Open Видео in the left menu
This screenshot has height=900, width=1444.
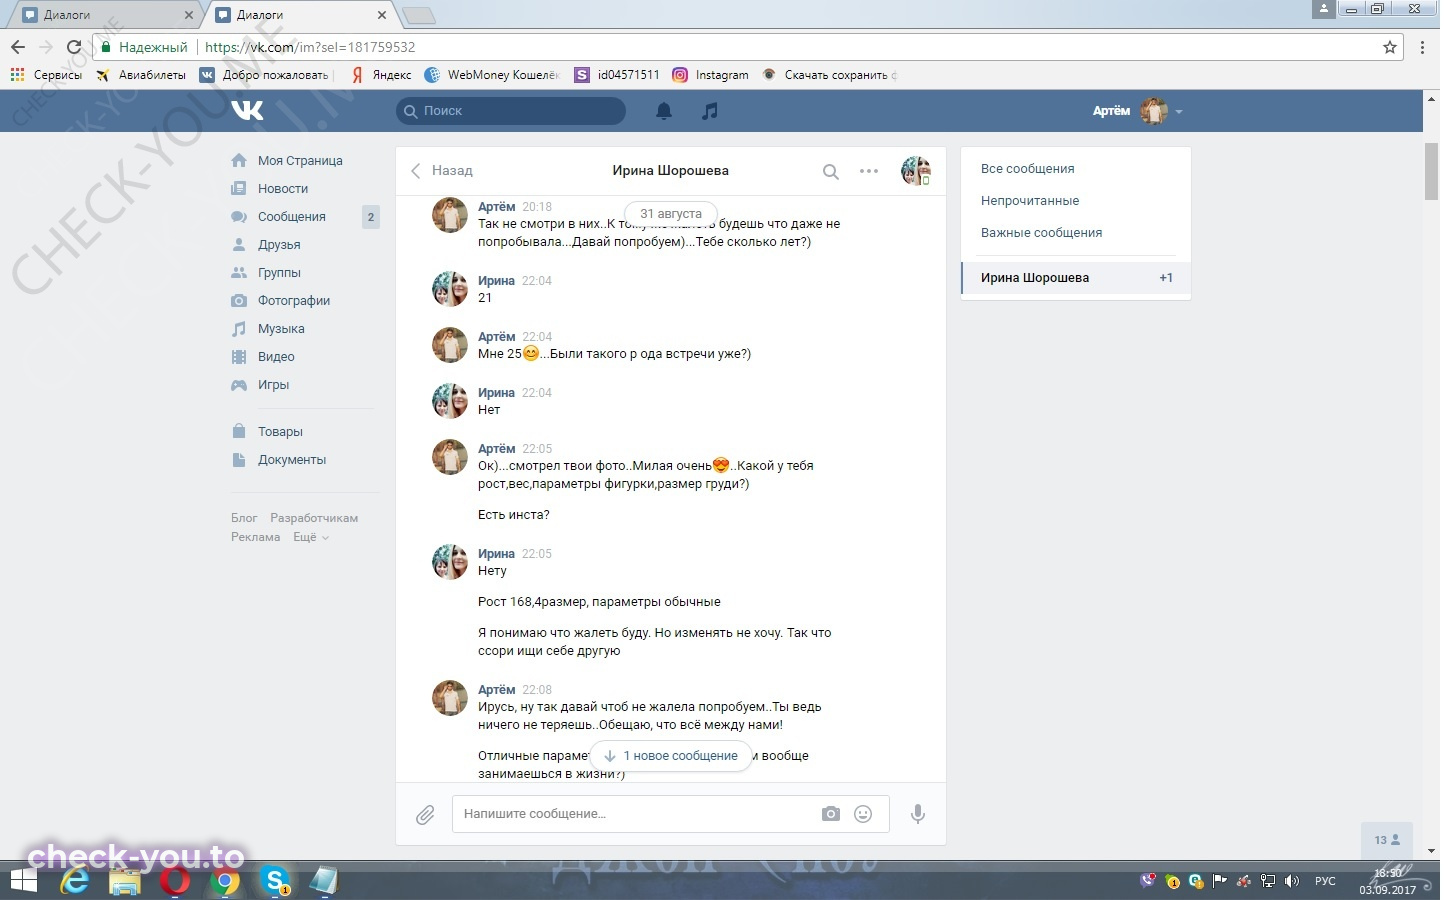click(276, 357)
